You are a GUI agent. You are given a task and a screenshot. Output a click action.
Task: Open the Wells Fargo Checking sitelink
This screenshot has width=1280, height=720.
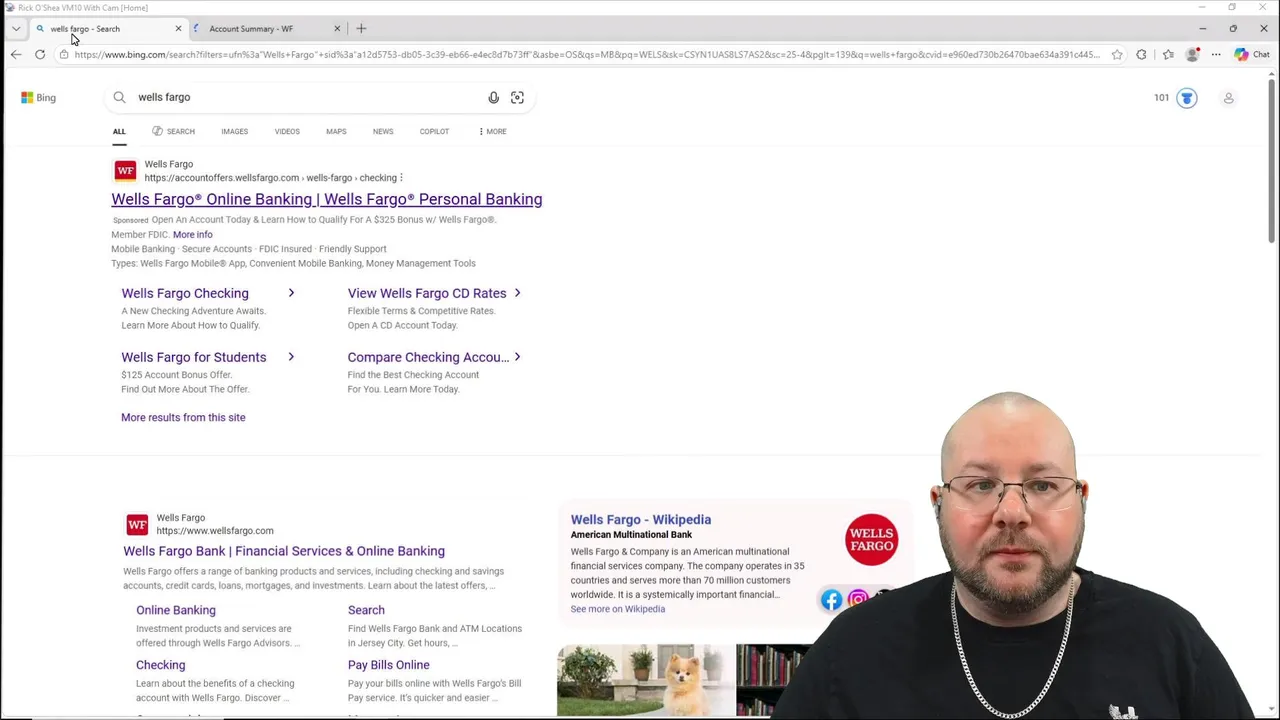tap(185, 293)
